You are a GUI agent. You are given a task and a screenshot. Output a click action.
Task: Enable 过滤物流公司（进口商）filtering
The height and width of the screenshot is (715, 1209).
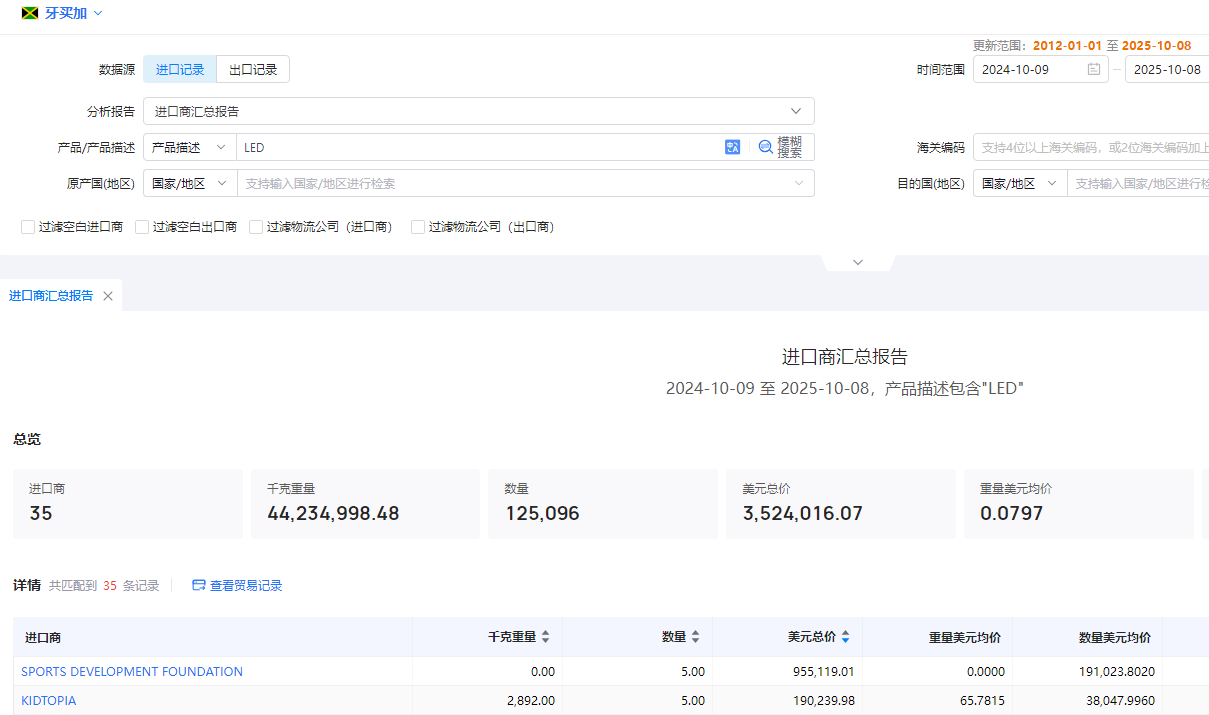pos(256,227)
